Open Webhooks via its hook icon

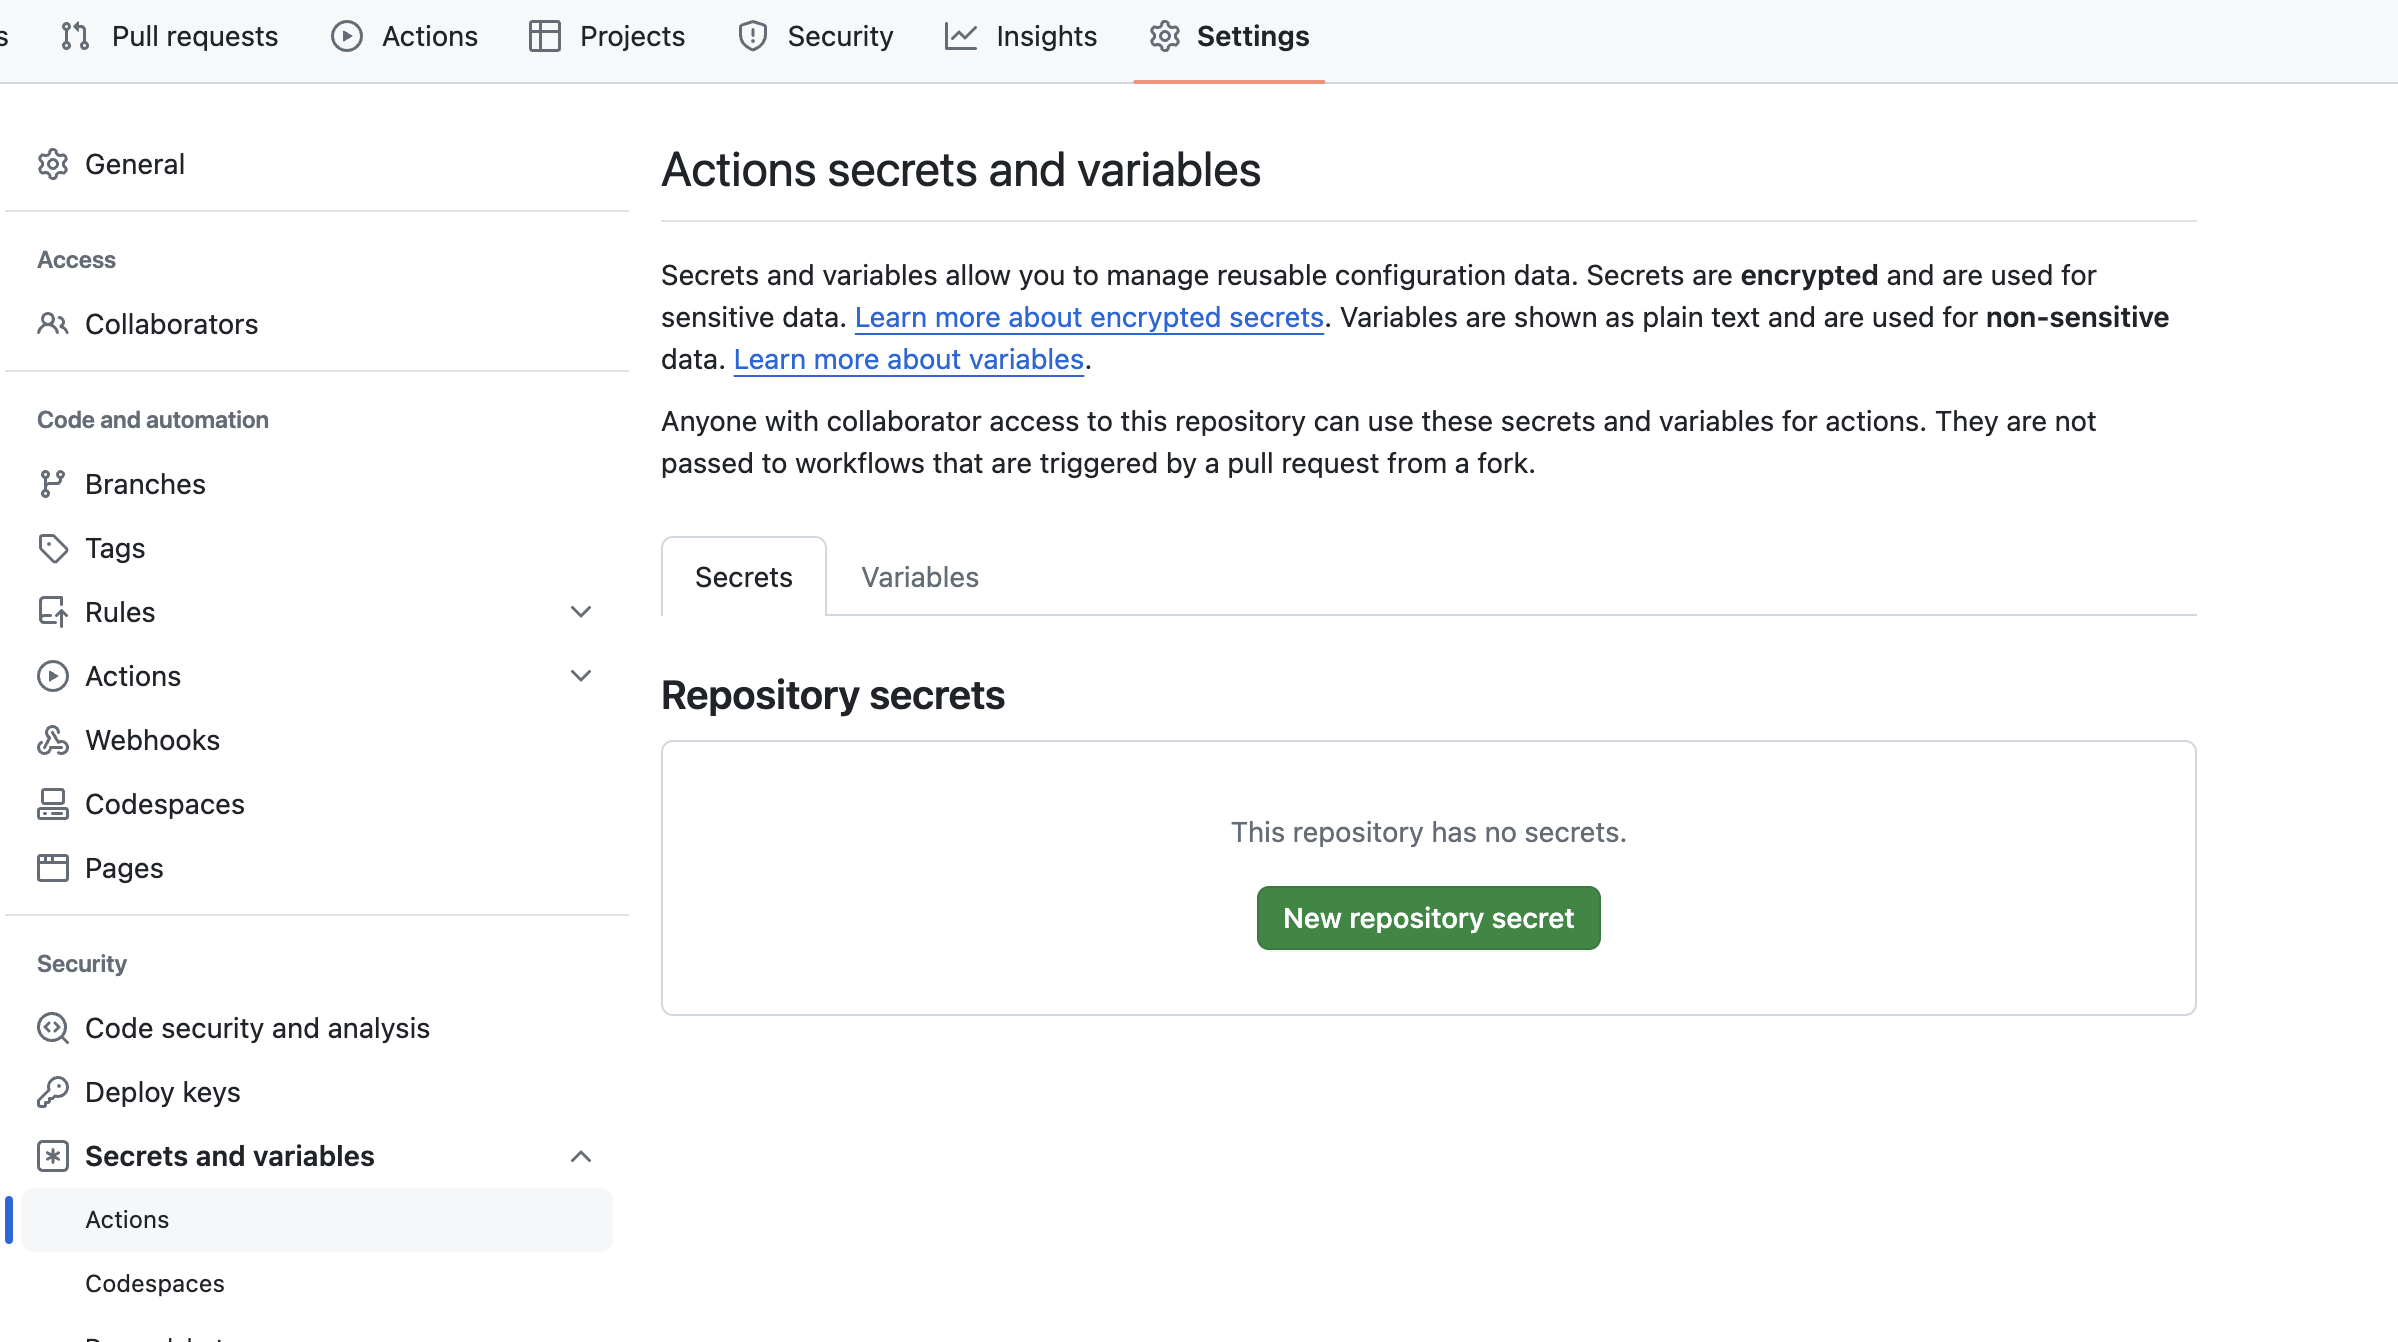click(53, 739)
